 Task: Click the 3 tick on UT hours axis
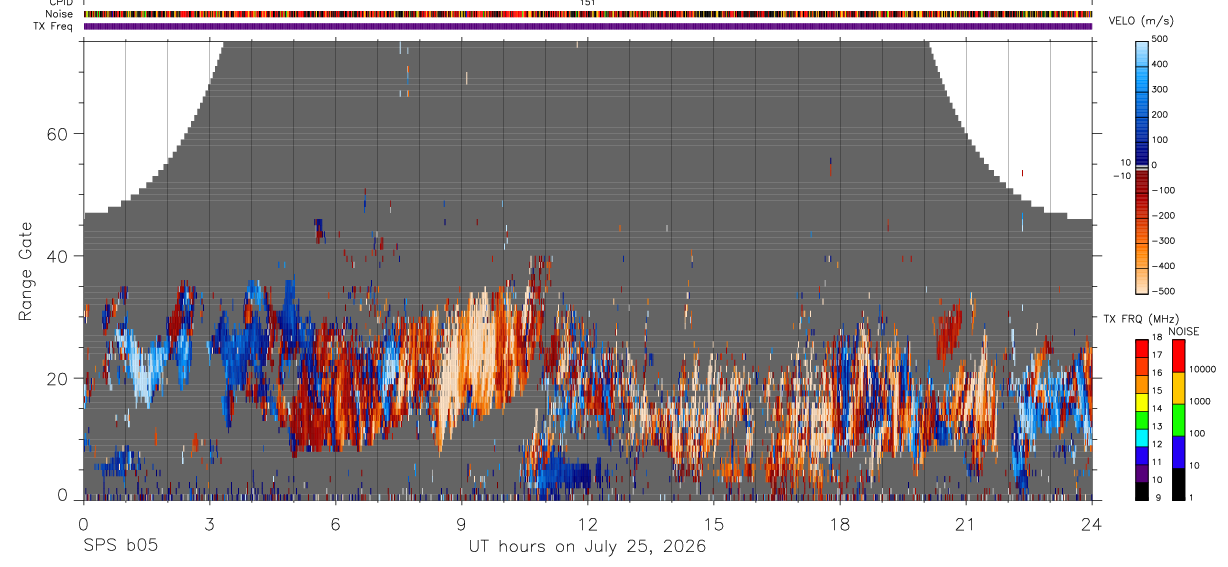[209, 524]
